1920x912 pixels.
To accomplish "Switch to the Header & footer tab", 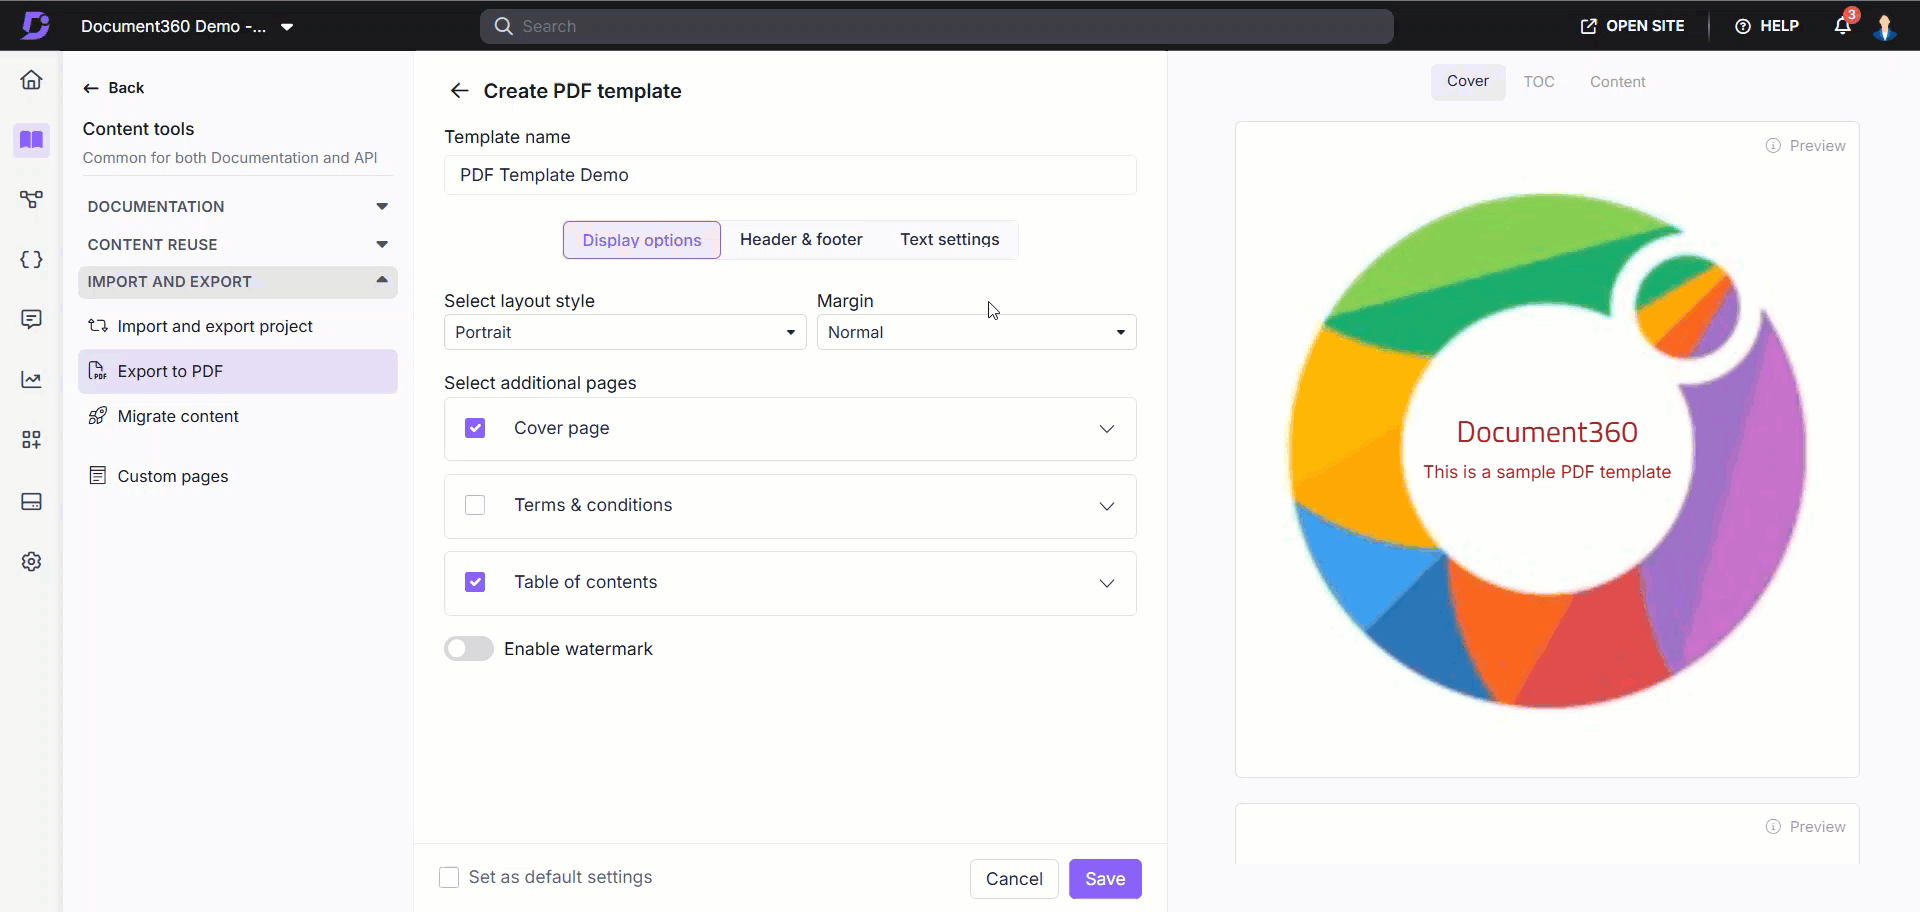I will pyautogui.click(x=800, y=240).
